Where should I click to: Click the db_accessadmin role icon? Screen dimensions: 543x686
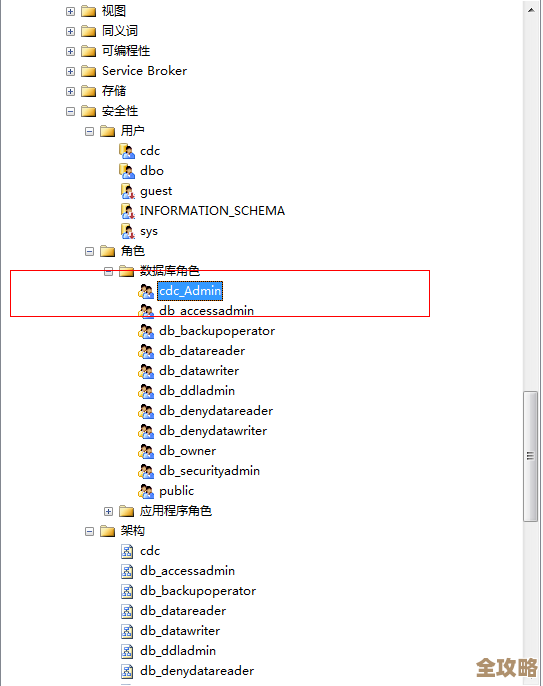click(x=146, y=311)
